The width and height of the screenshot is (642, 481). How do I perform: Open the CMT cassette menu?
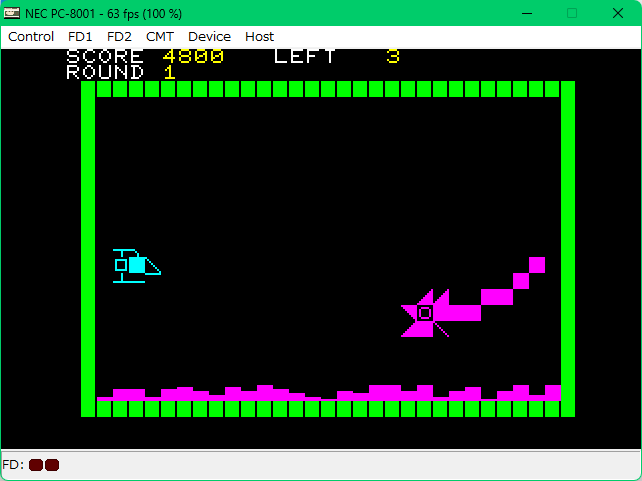coord(159,36)
